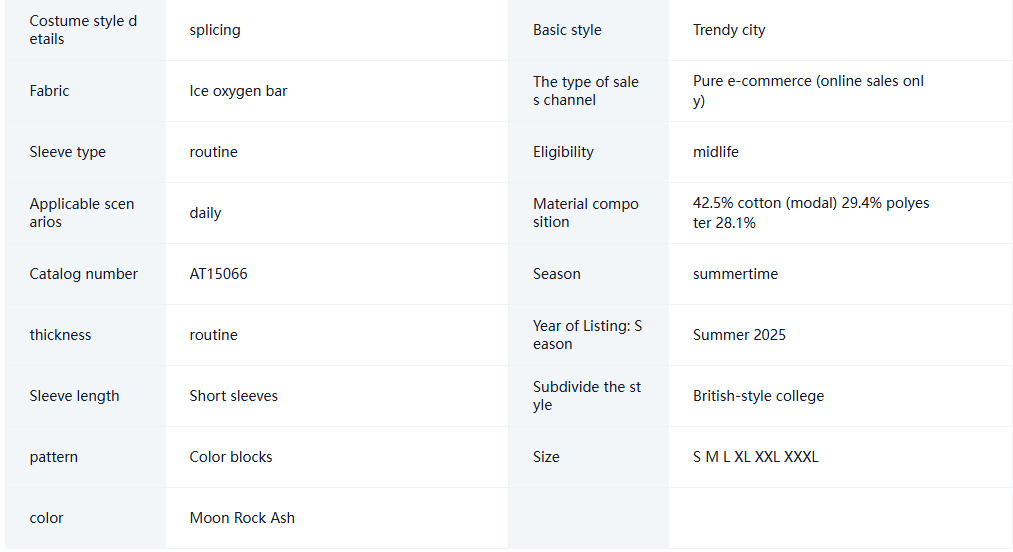1013x552 pixels.
Task: Click the 'Ice oxygen bar' fabric value
Action: [238, 91]
